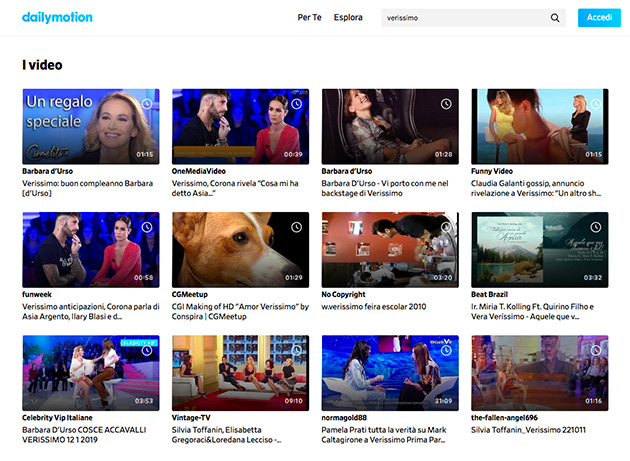
Task: Click watch later clock on backstage di Verissimo video
Action: 446,104
